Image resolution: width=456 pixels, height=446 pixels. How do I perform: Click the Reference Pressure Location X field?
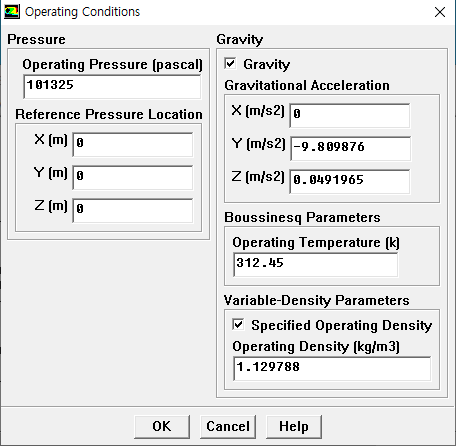(x=133, y=144)
